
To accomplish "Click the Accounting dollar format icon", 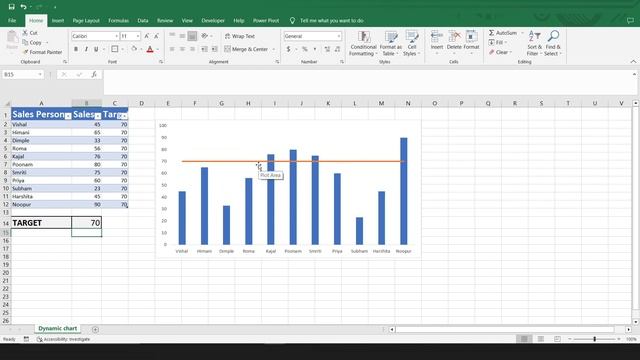I will point(289,49).
